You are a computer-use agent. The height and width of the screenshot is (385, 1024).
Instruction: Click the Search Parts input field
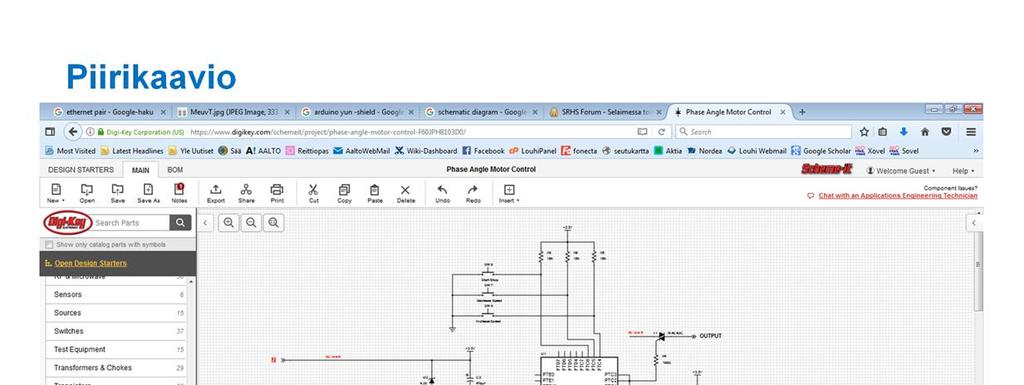tap(131, 223)
